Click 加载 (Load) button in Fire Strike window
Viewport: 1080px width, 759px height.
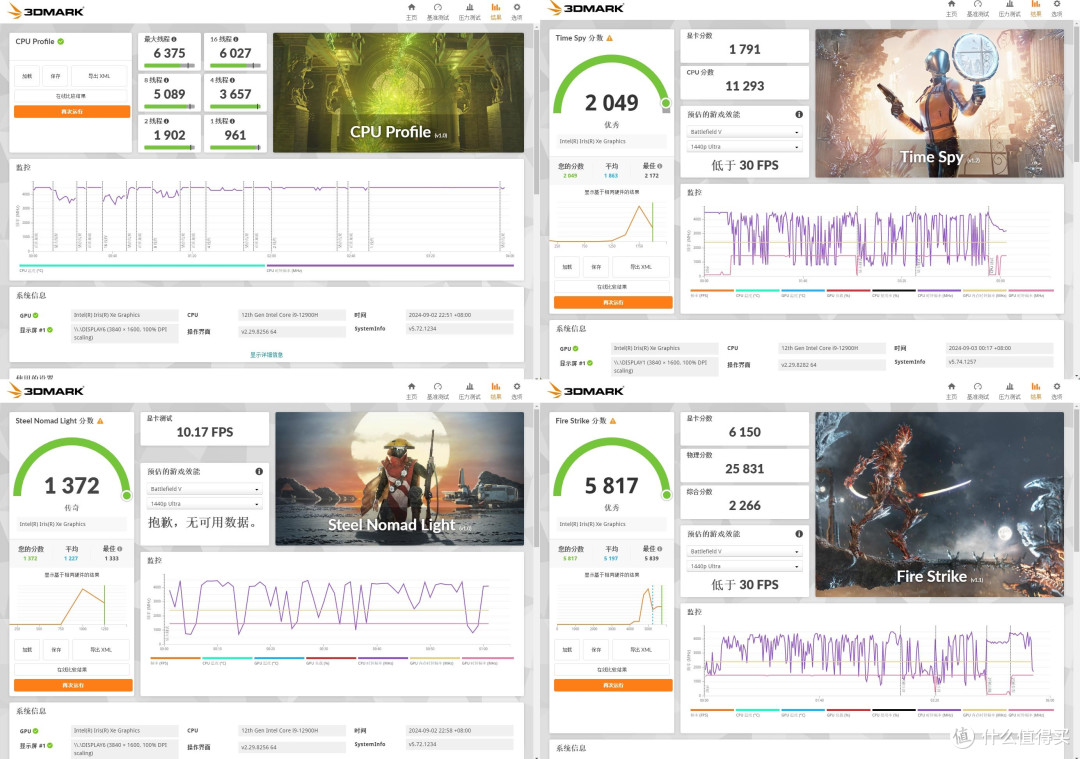(567, 649)
